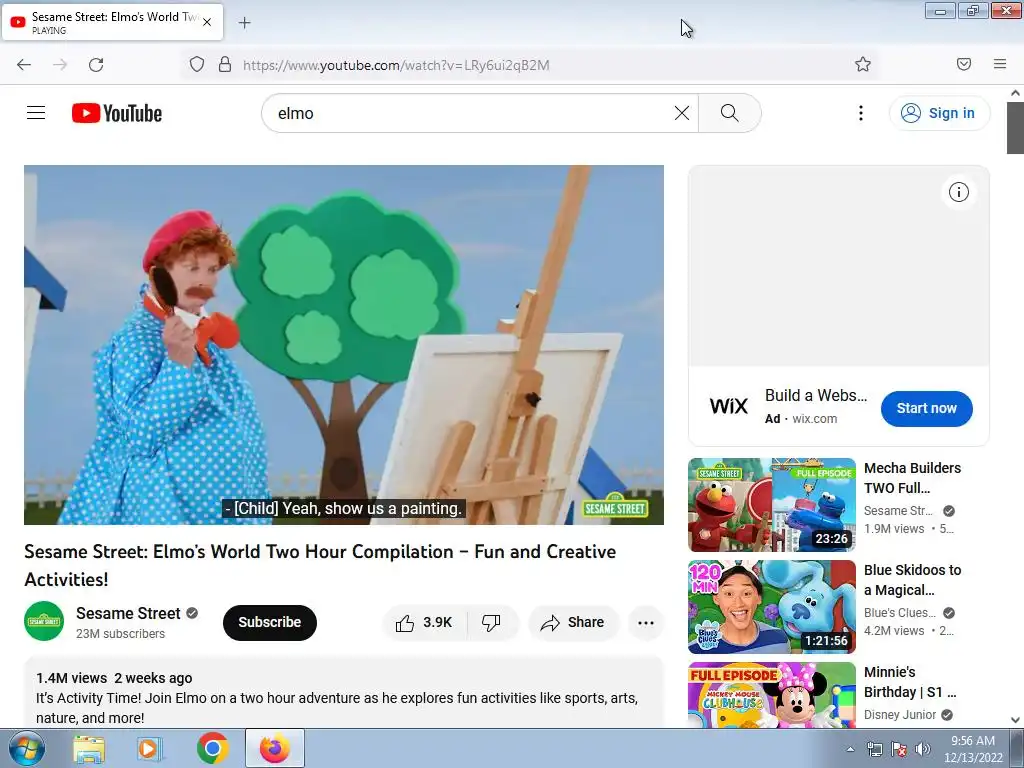The image size is (1024, 768).
Task: Open the Firefox application menu
Action: pos(1000,64)
